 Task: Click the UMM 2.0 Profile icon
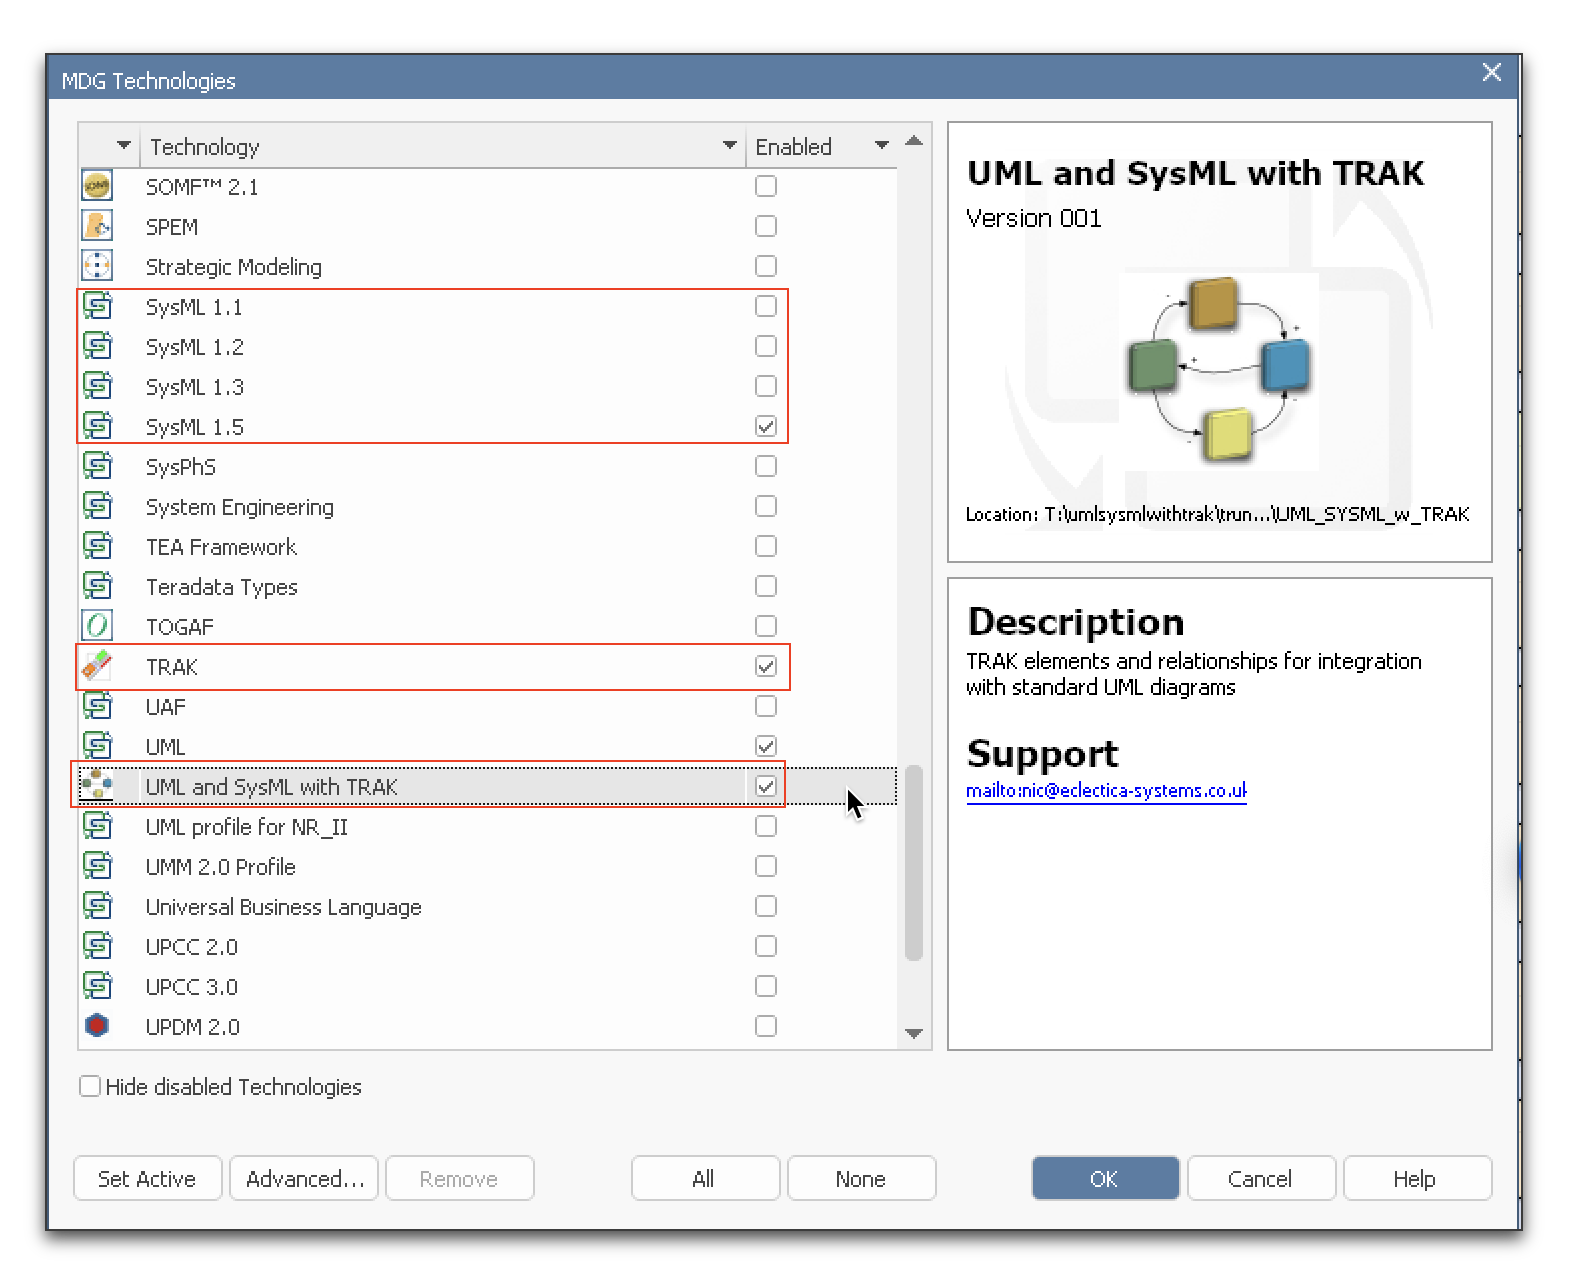pyautogui.click(x=97, y=866)
